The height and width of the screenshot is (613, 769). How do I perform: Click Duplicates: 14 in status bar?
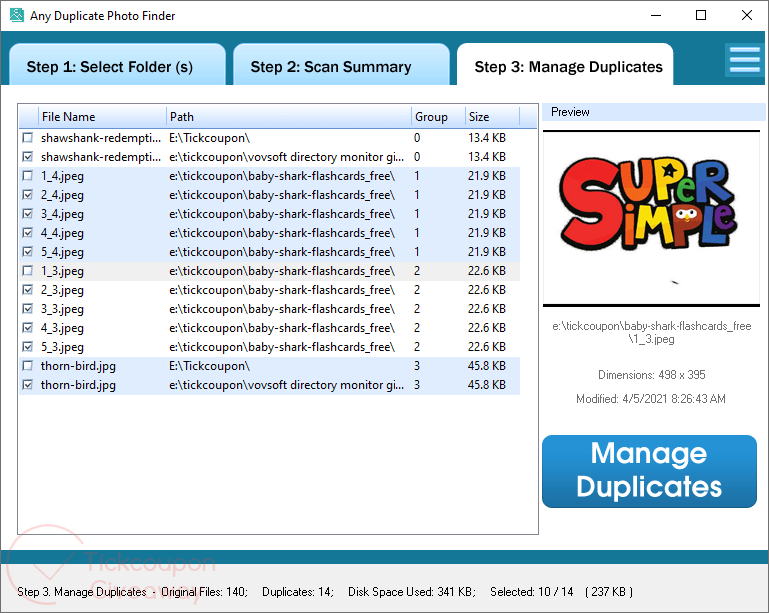point(298,592)
